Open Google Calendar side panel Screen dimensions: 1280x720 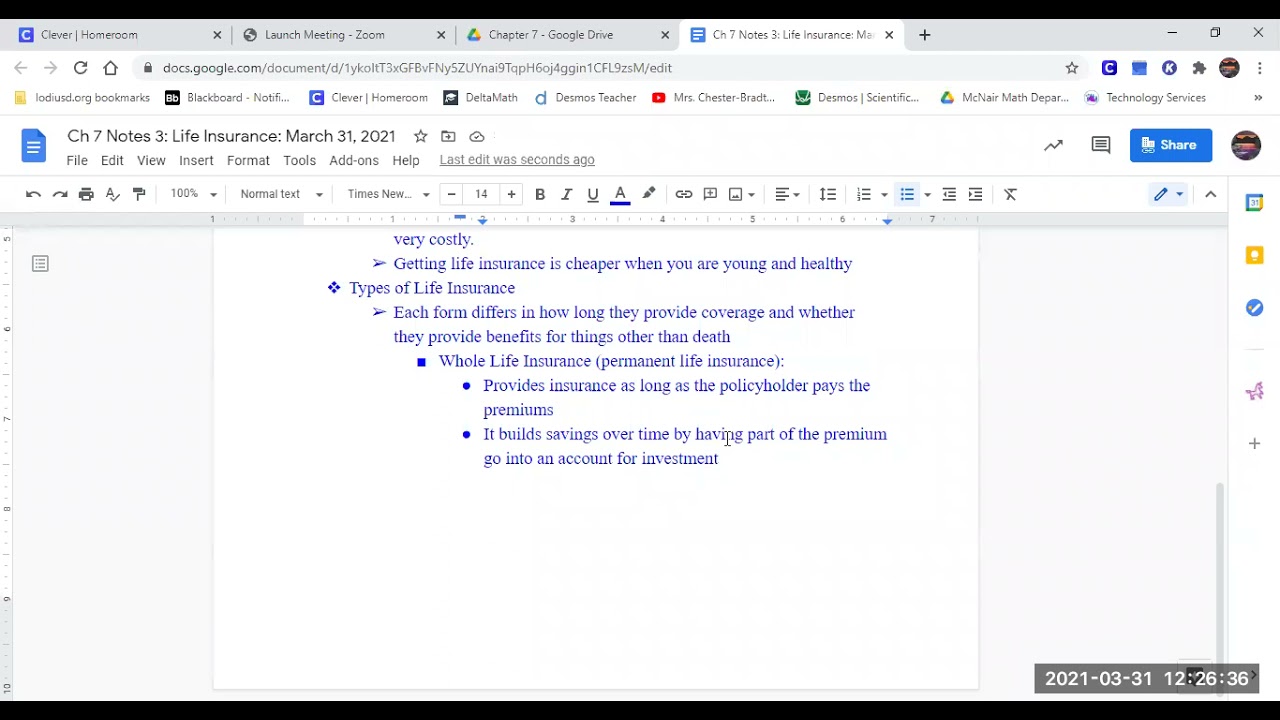[1254, 203]
